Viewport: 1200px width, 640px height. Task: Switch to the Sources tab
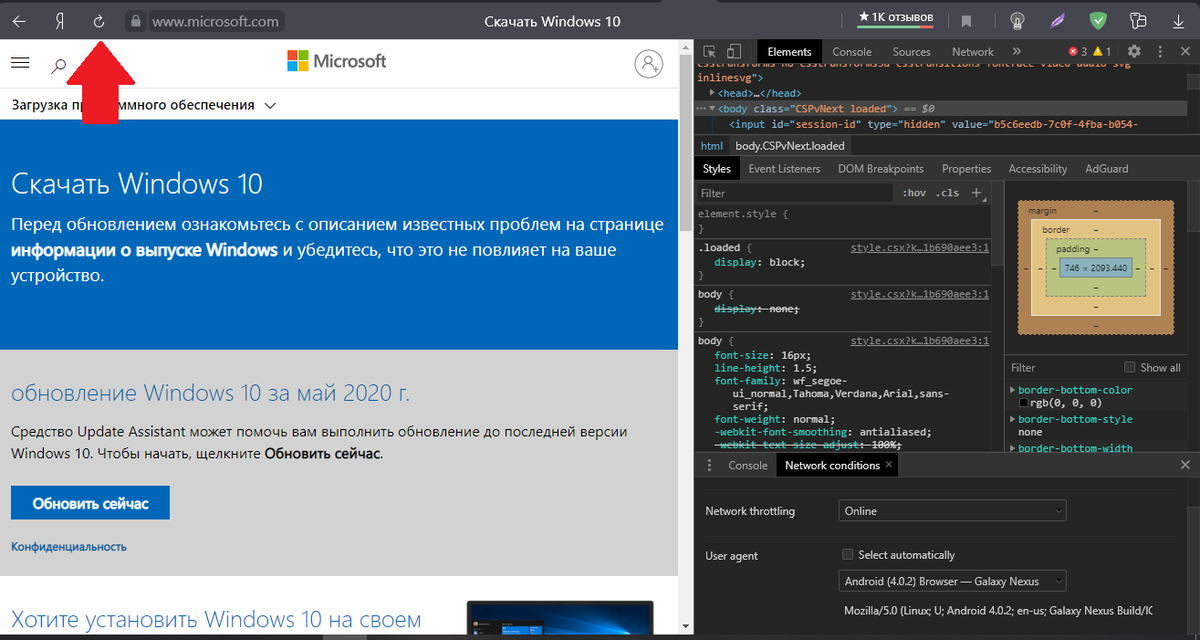point(911,51)
